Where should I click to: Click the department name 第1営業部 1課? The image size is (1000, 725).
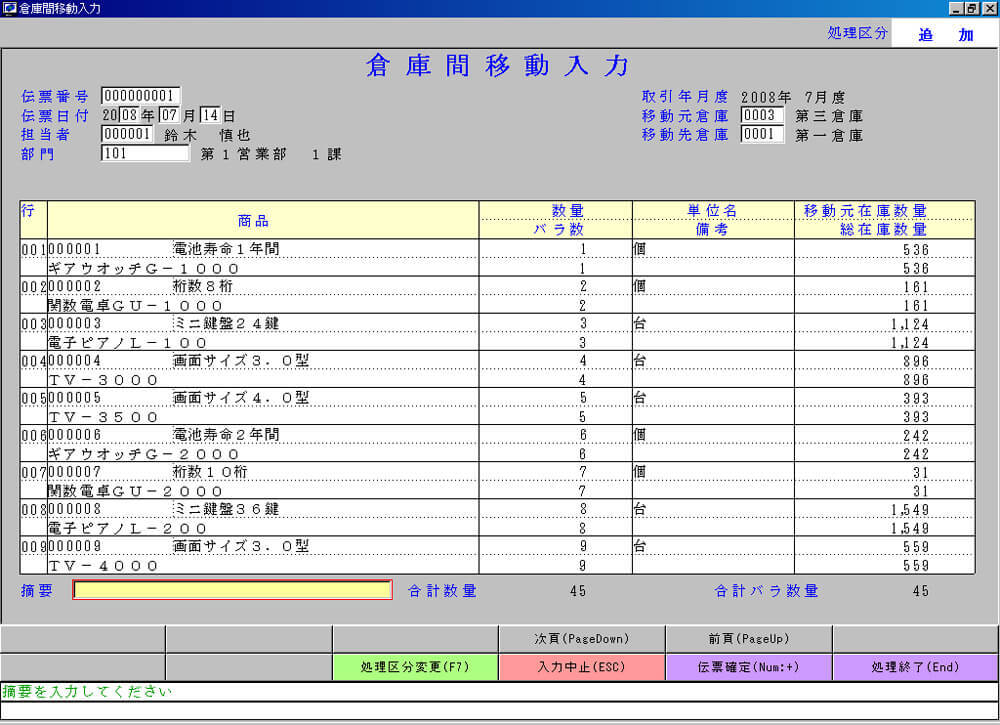point(271,154)
